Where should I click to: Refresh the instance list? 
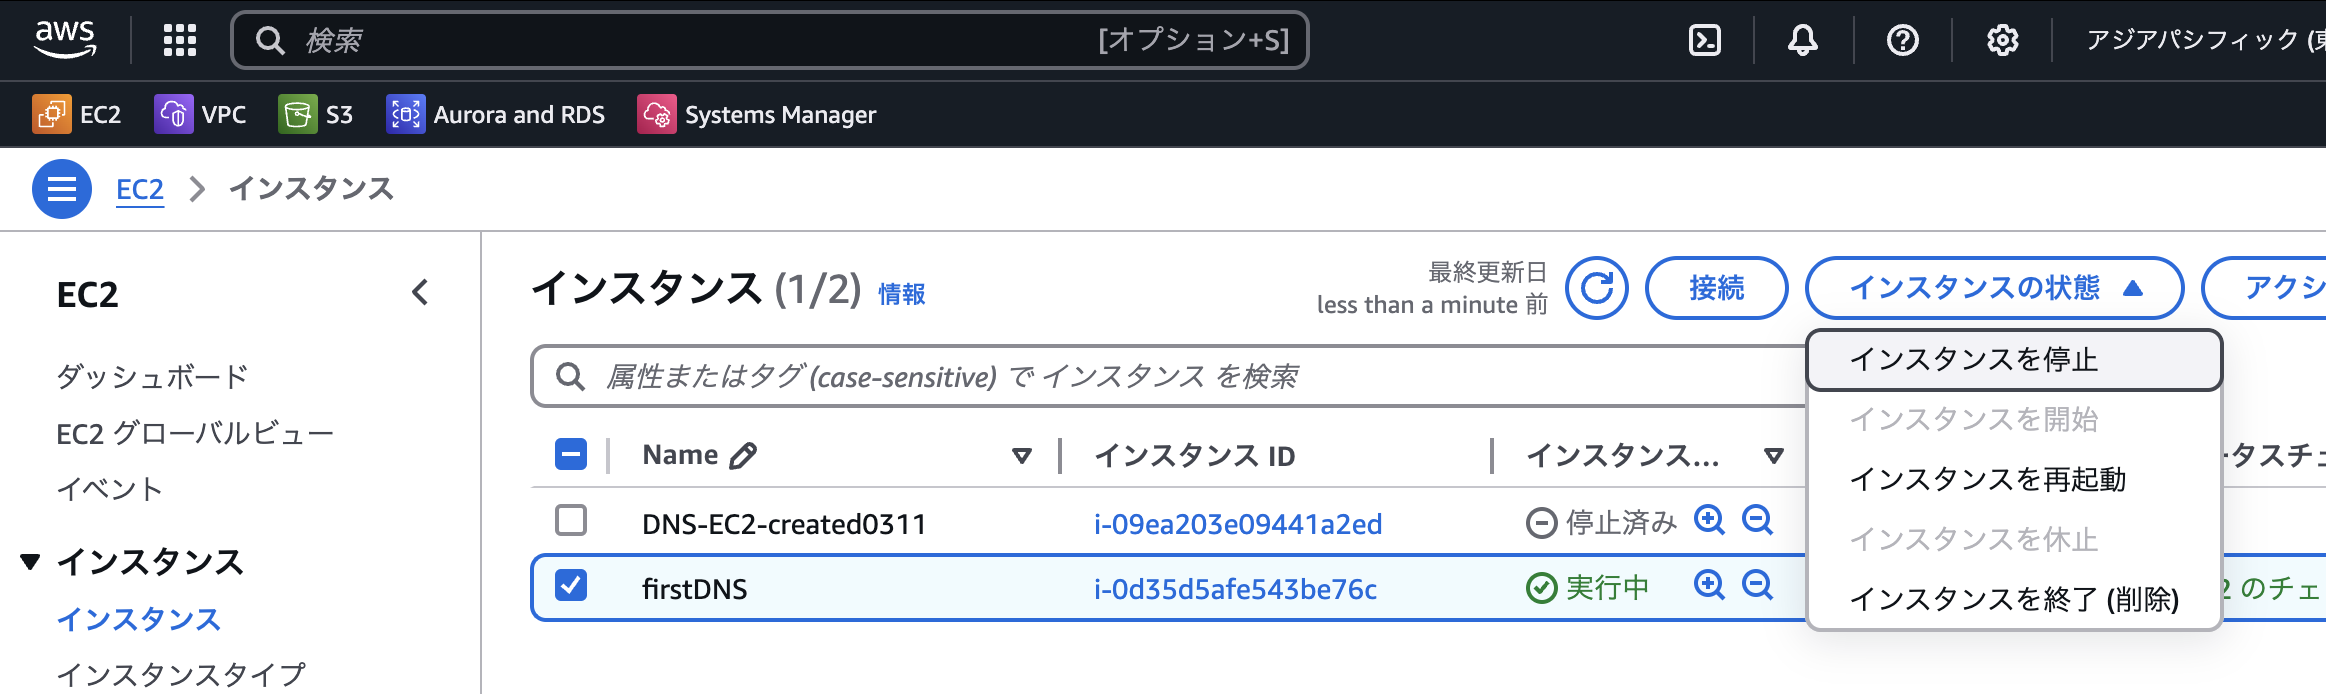1597,288
